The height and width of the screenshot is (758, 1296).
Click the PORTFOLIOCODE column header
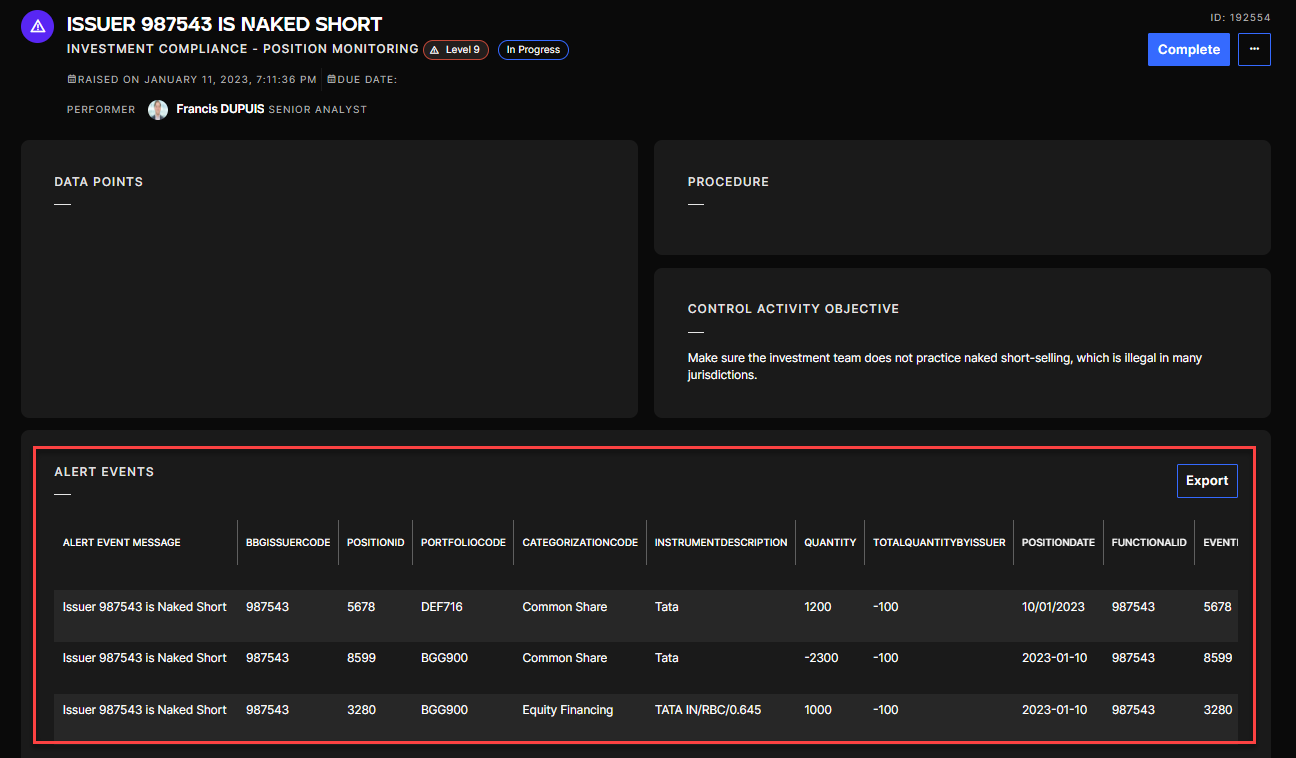point(463,542)
